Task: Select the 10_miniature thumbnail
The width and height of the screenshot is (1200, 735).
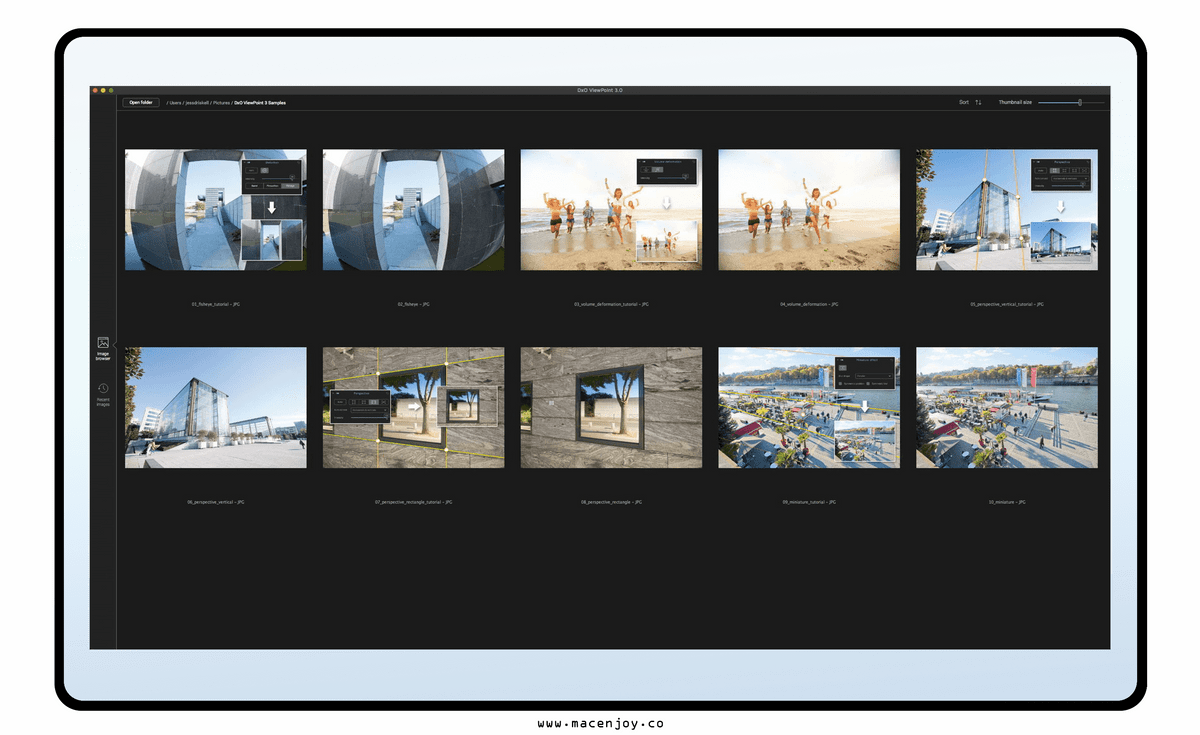Action: click(x=1007, y=408)
